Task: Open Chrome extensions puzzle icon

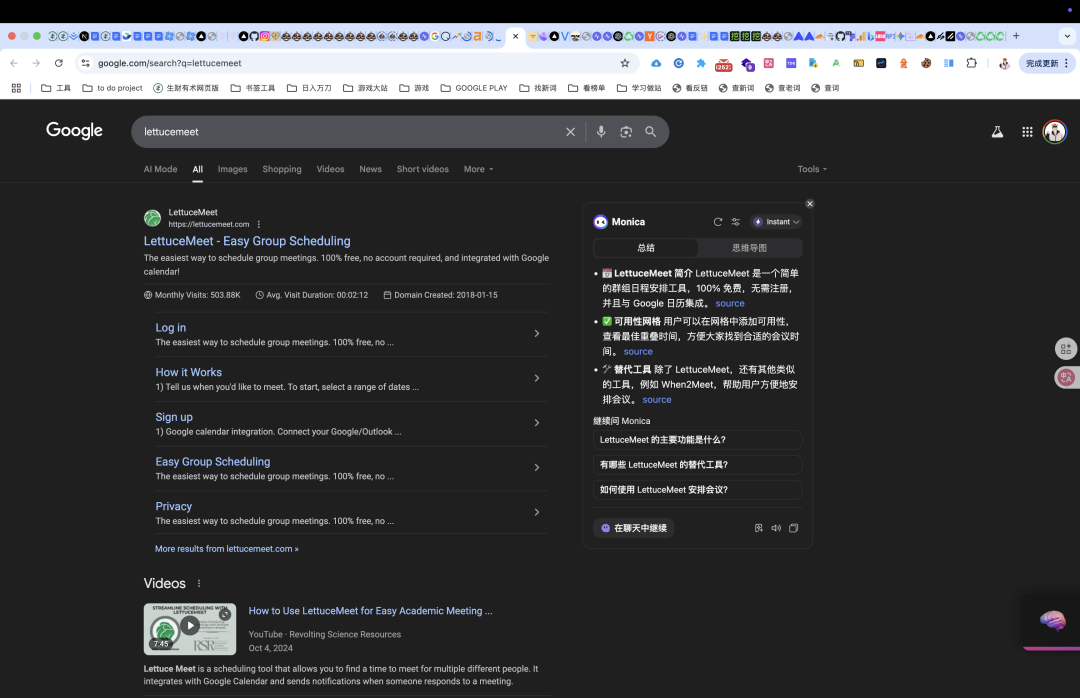Action: pos(971,63)
